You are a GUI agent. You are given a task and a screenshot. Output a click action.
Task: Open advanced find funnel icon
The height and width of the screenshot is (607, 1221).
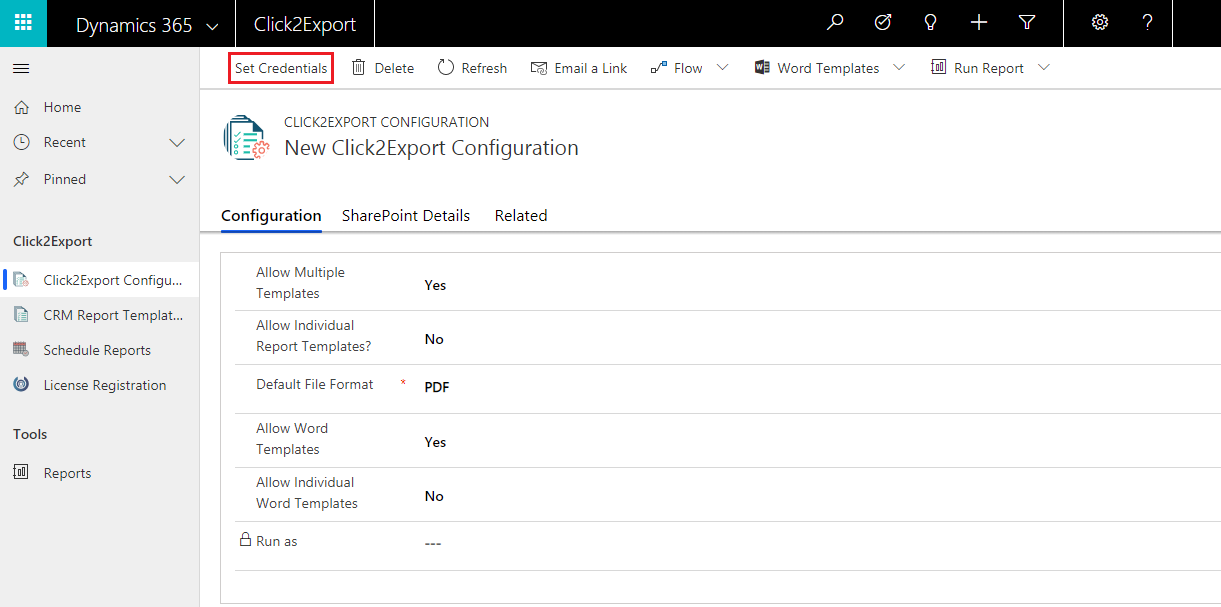(x=1027, y=23)
